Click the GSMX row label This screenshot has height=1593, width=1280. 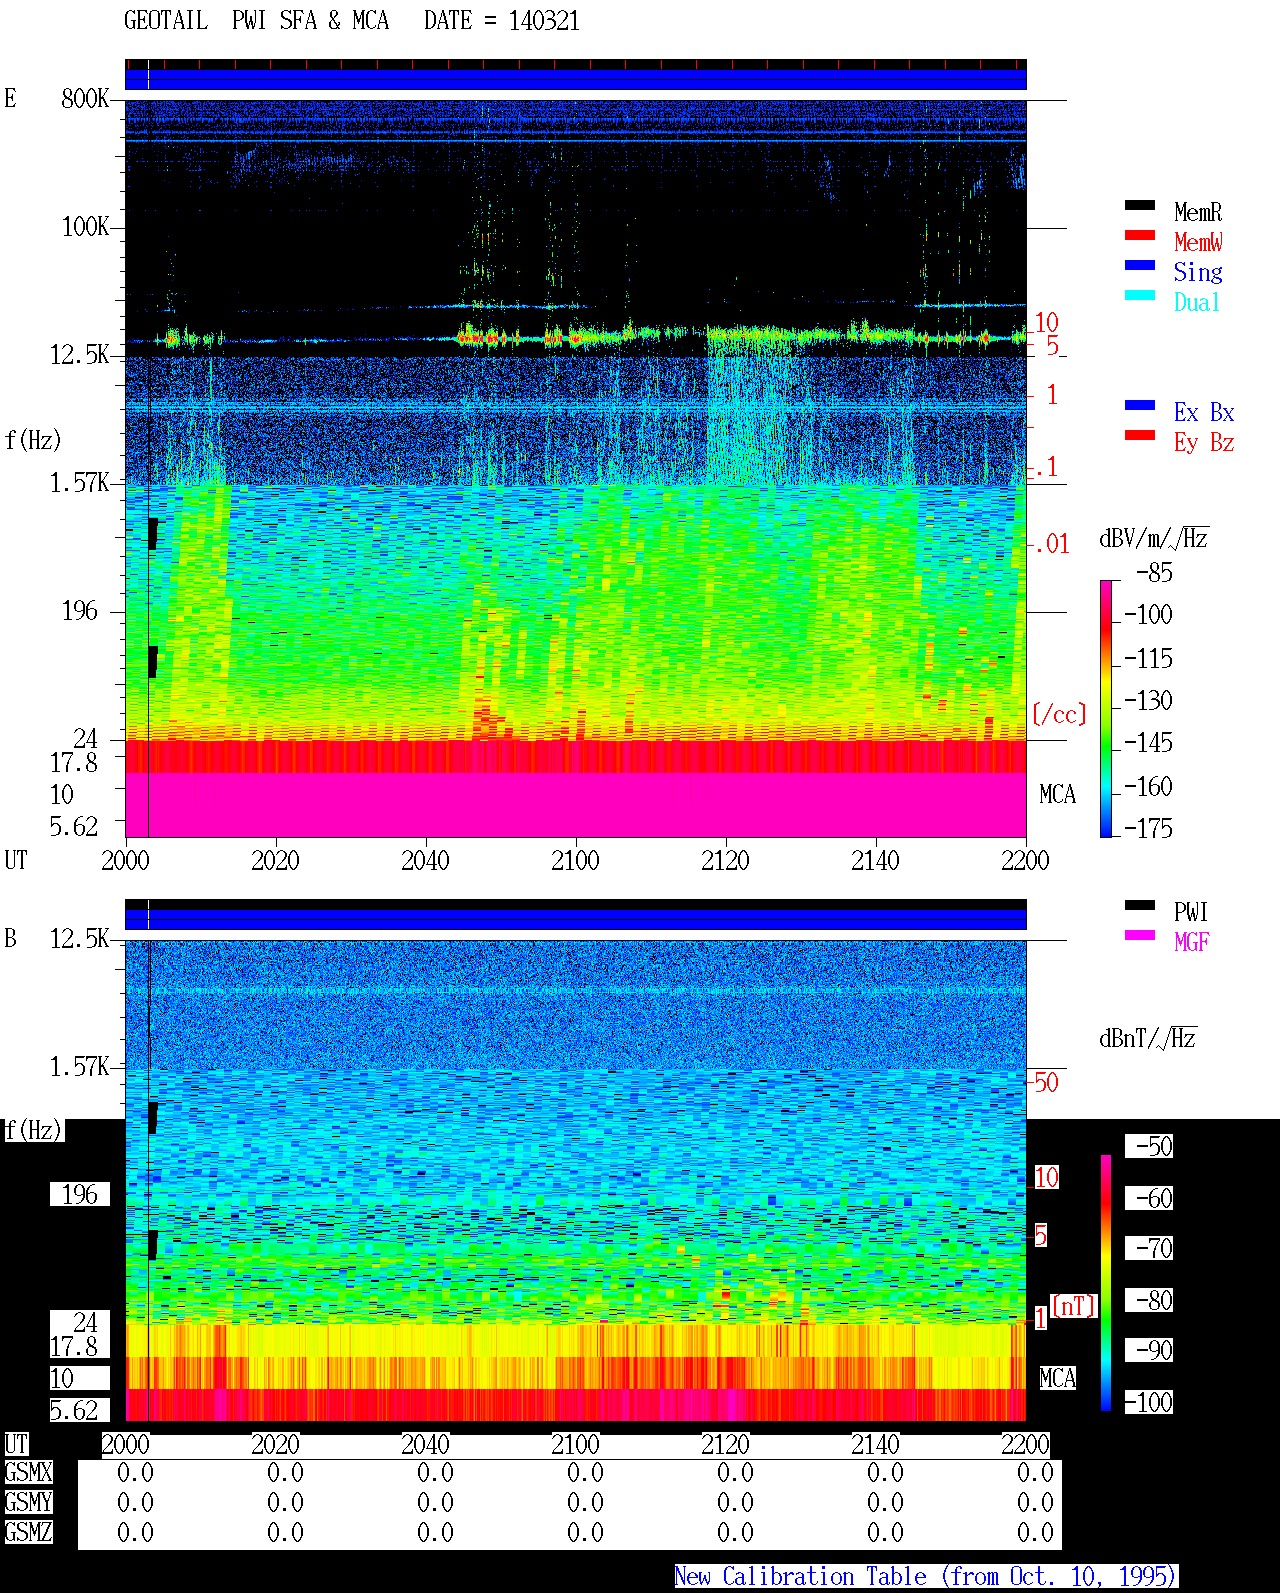[x=28, y=1472]
